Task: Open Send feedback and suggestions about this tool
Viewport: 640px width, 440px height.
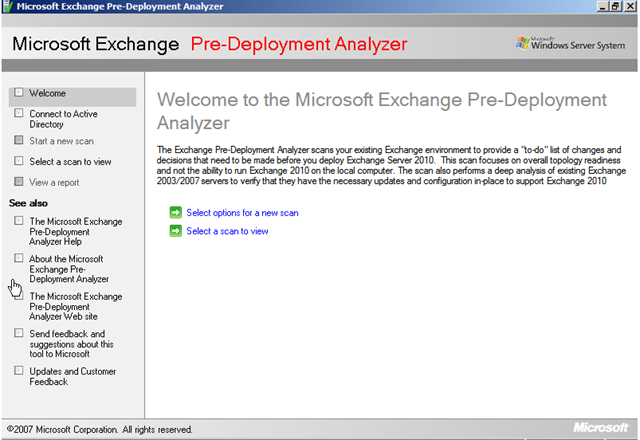Action: pos(71,344)
